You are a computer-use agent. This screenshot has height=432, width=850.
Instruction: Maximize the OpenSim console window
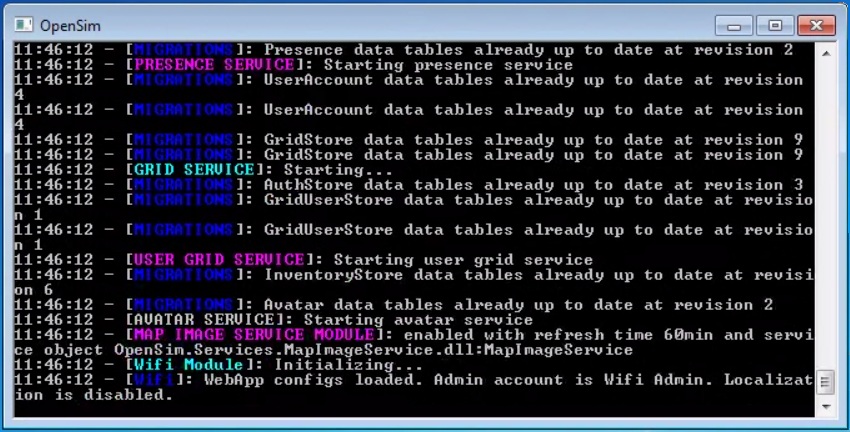(775, 25)
